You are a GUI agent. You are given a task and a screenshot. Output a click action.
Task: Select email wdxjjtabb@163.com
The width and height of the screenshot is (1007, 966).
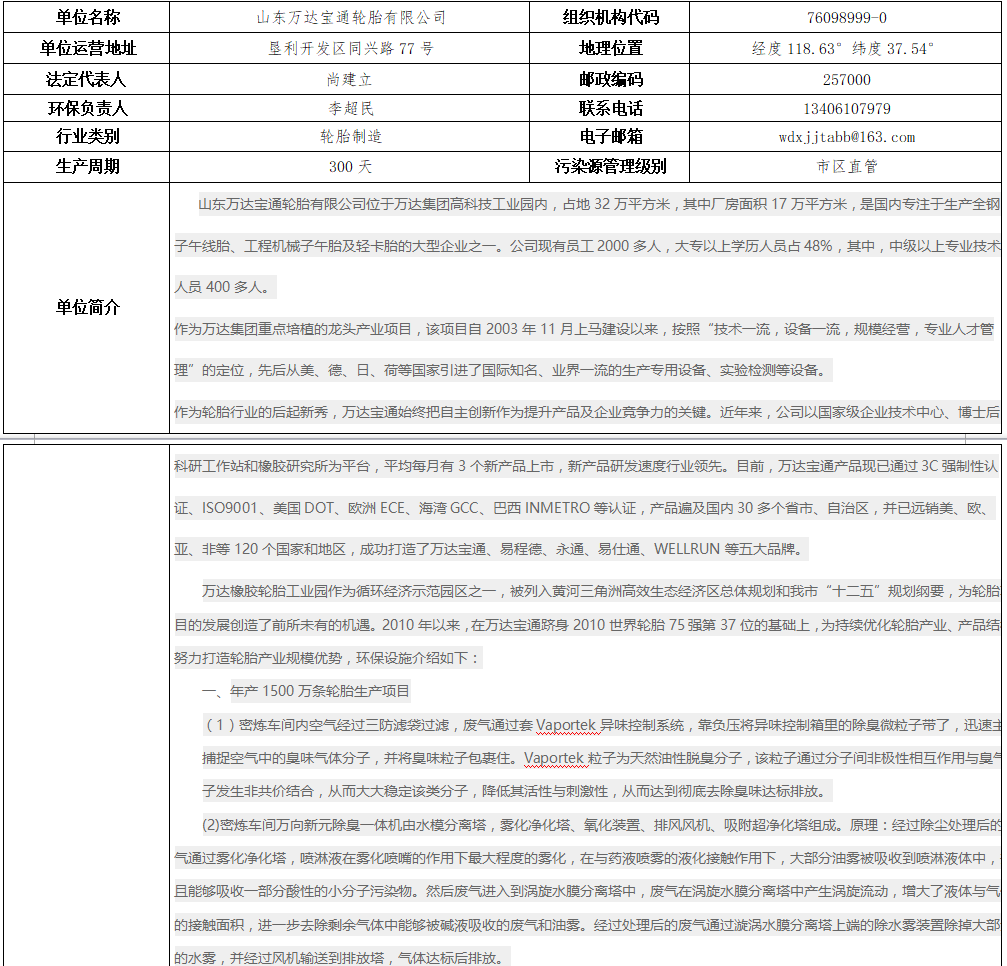tap(846, 137)
